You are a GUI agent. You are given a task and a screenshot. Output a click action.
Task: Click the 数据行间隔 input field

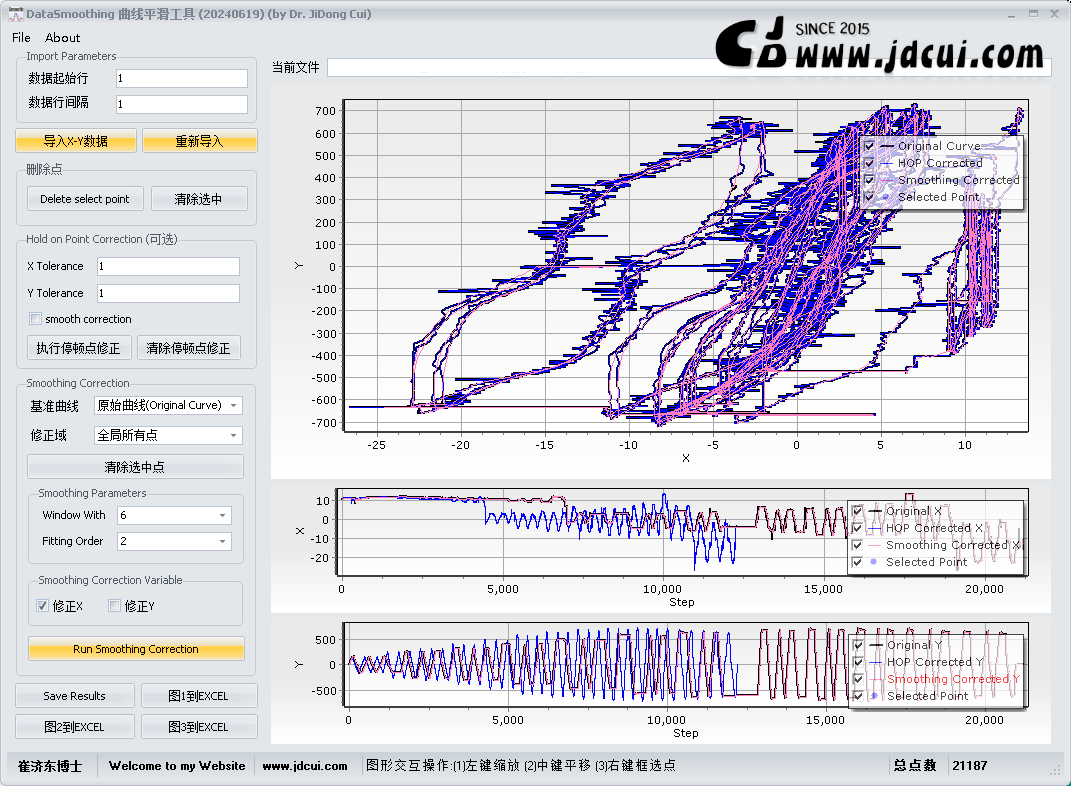(x=182, y=104)
